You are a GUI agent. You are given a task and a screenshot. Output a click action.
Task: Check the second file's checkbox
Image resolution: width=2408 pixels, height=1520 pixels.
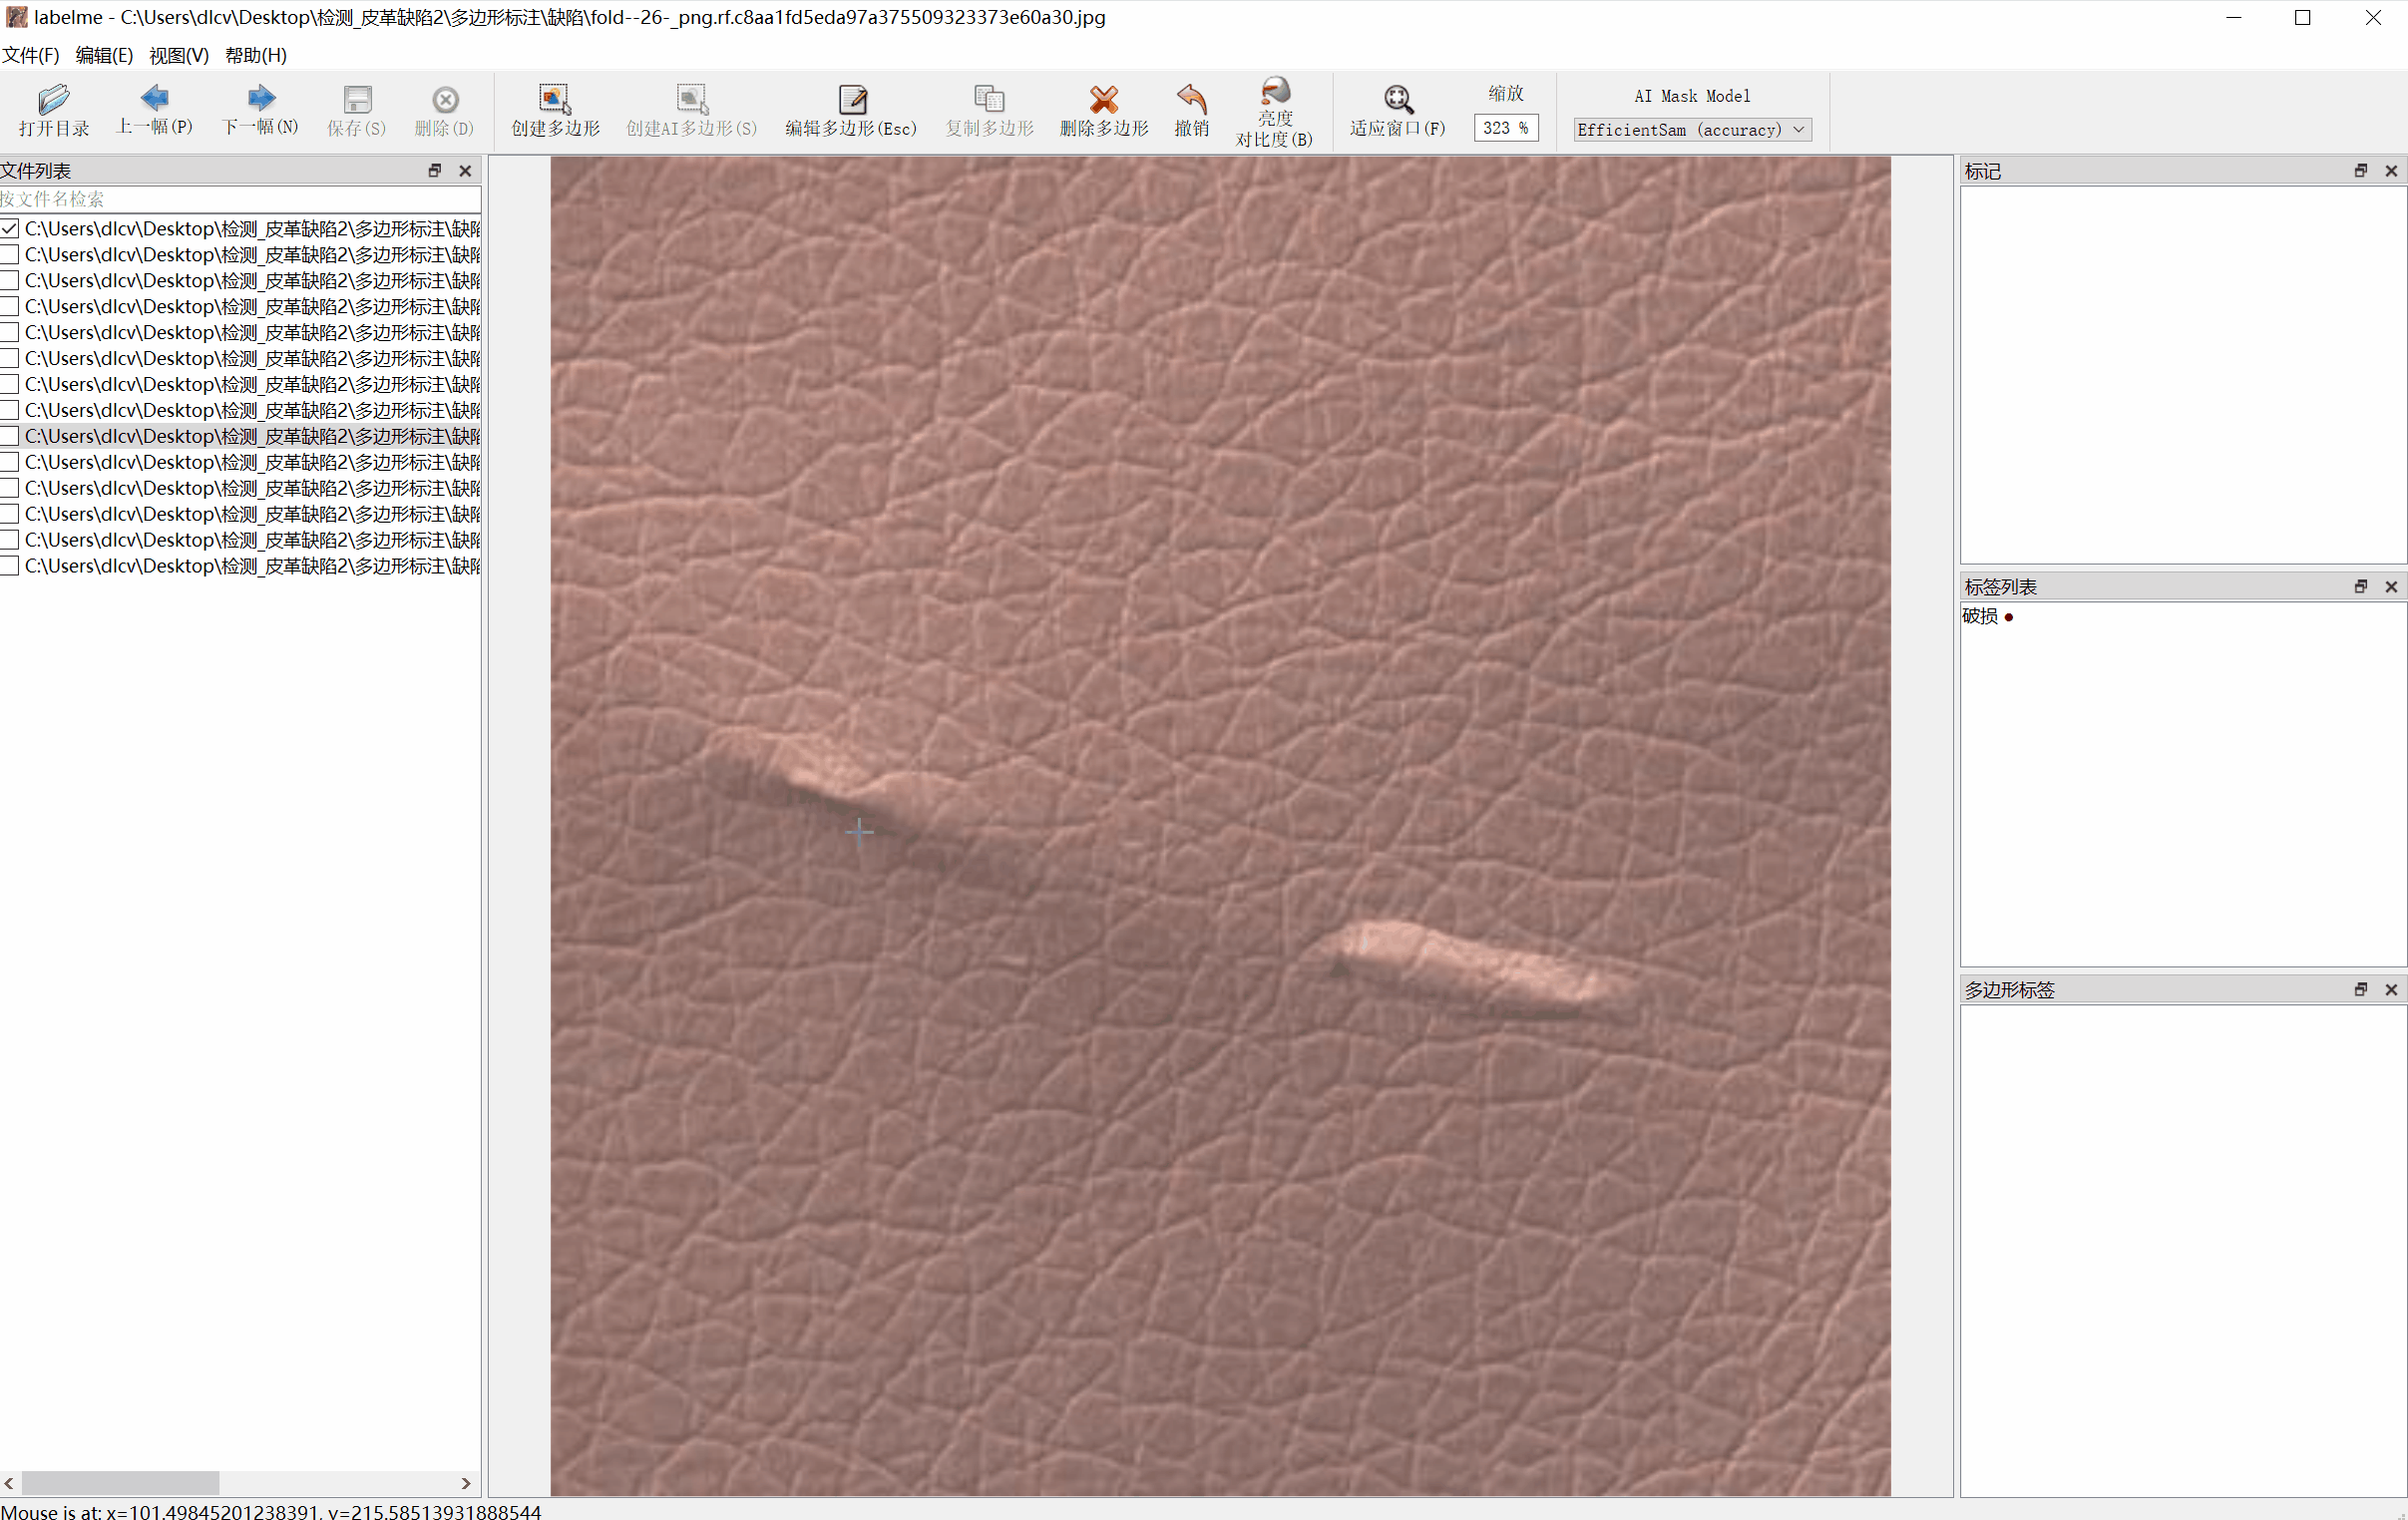(10, 254)
